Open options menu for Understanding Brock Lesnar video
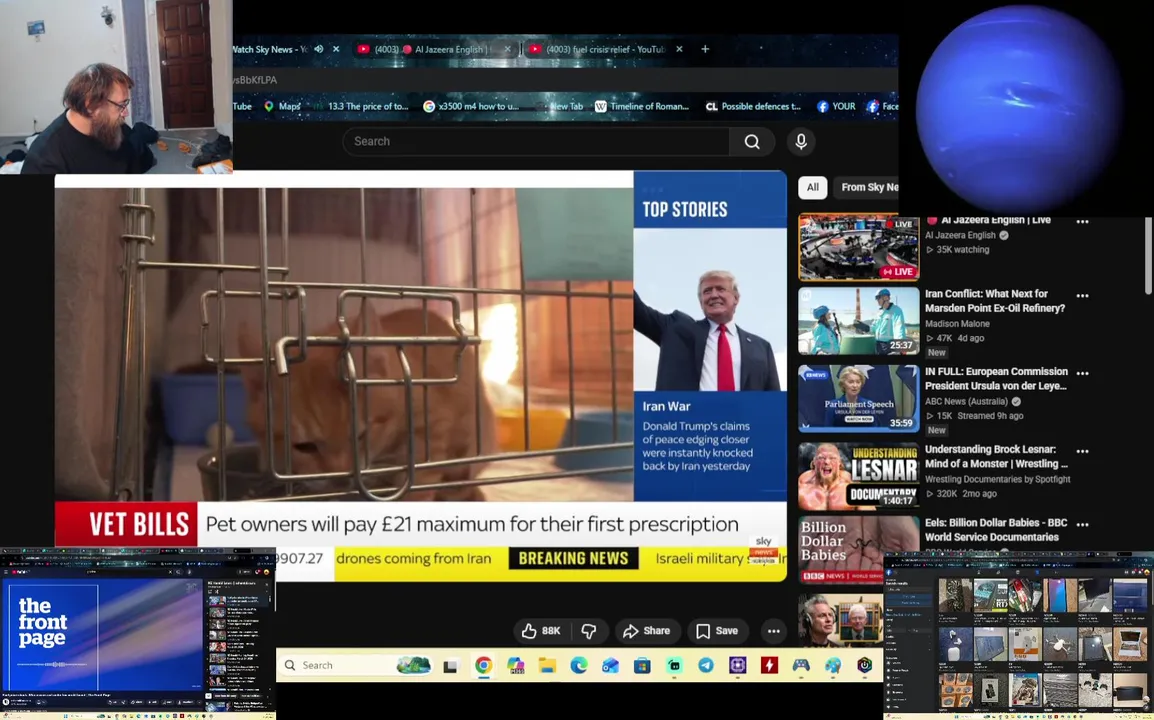Image resolution: width=1154 pixels, height=720 pixels. point(1082,451)
